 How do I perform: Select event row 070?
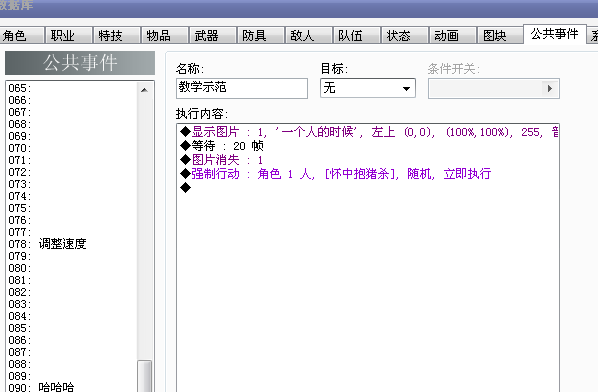[72, 148]
